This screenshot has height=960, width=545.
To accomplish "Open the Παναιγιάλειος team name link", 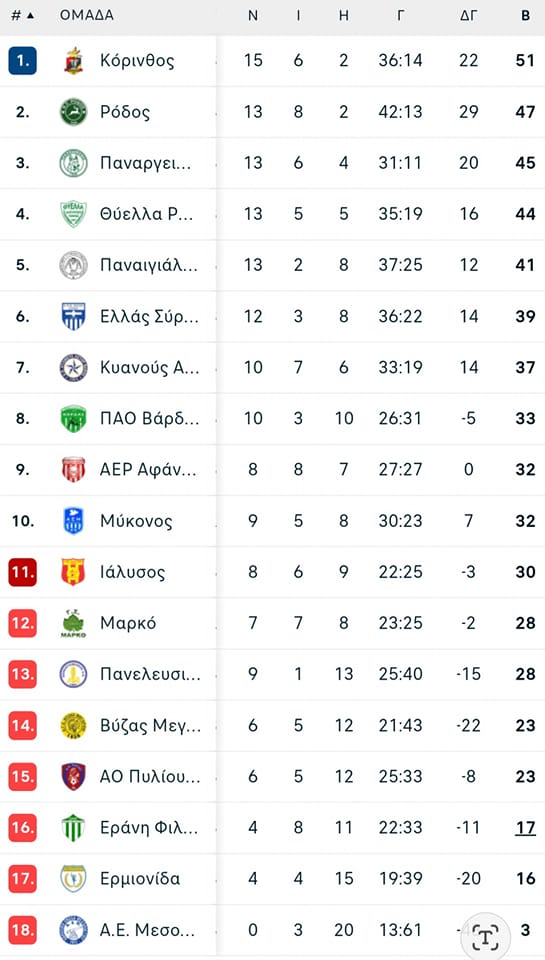I will point(149,266).
